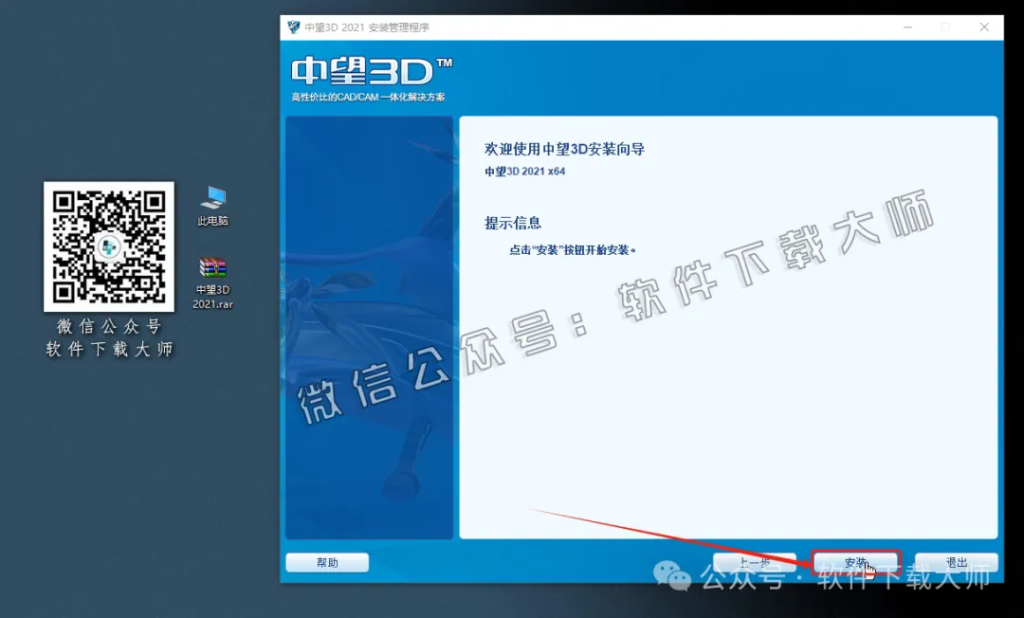Click the installer logo tagline 高性价比的CAD/CAM一体化解决方案
The image size is (1024, 618).
click(369, 98)
